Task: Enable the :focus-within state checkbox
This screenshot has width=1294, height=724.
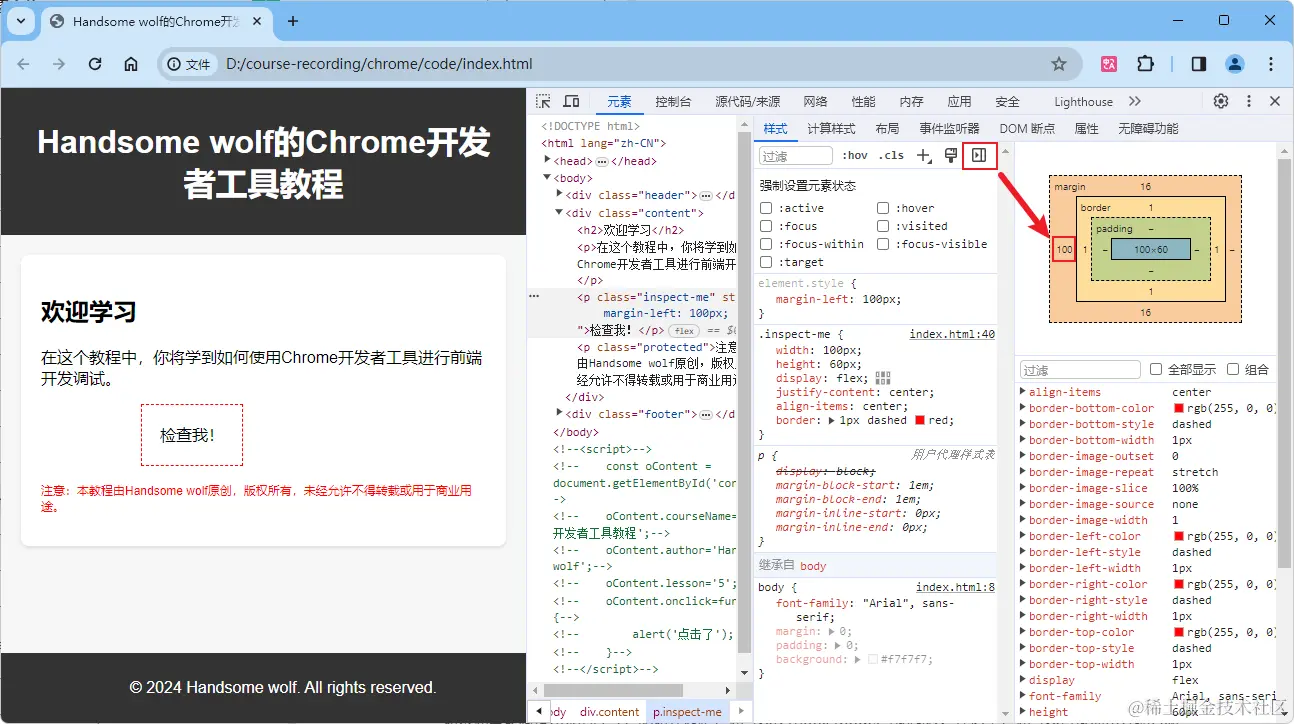Action: [766, 244]
